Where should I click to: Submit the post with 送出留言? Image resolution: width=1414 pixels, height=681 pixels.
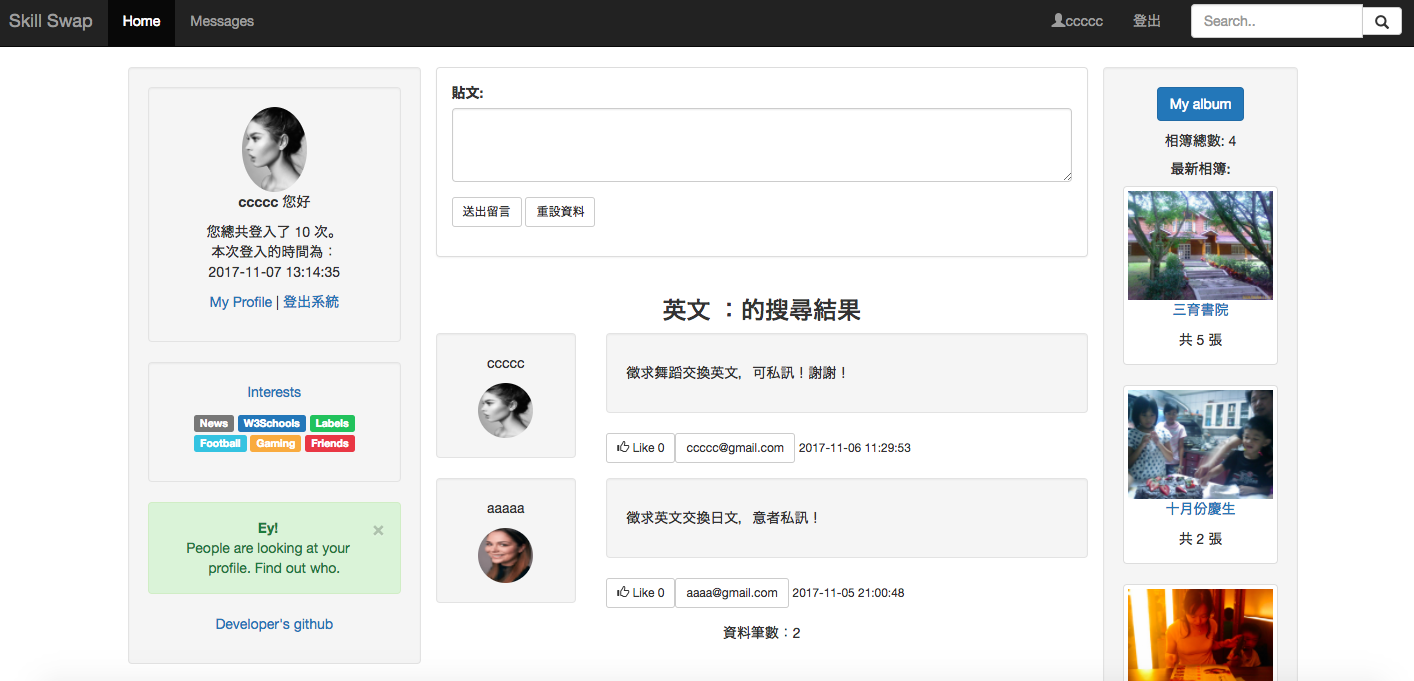(487, 212)
